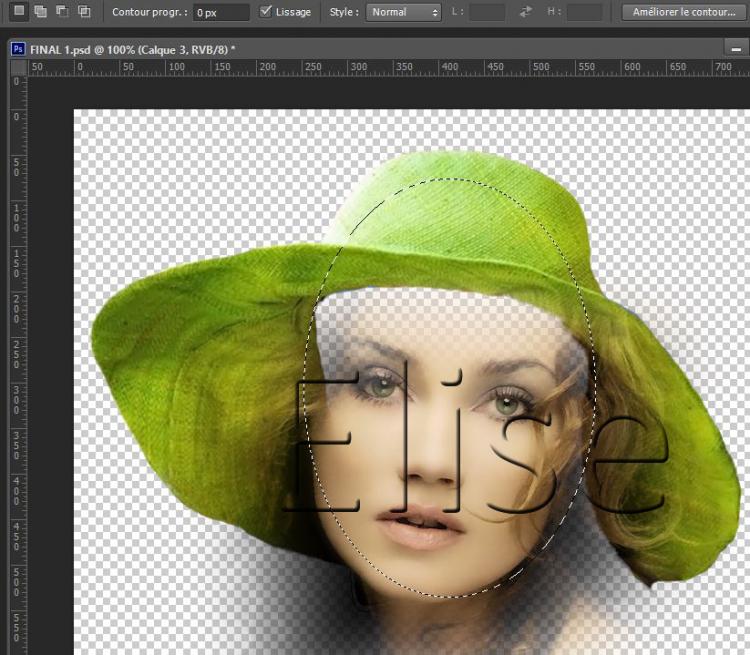The width and height of the screenshot is (750, 655).
Task: Click the ruler origin corner box
Action: tap(18, 67)
